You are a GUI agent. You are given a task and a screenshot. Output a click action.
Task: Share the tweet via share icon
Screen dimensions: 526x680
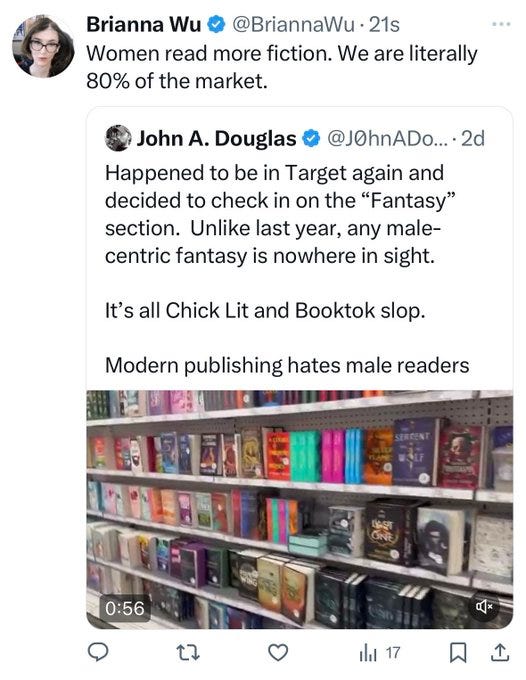click(499, 652)
